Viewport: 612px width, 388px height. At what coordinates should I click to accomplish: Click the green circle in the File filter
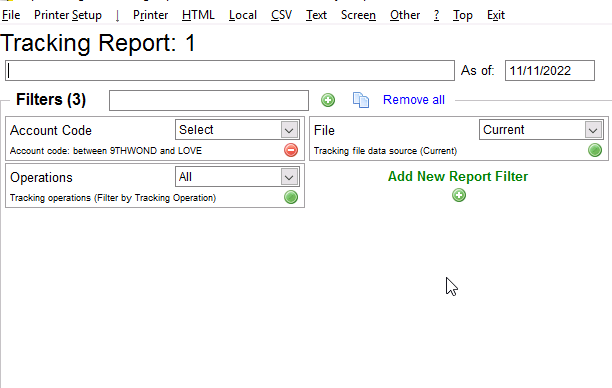pos(595,150)
